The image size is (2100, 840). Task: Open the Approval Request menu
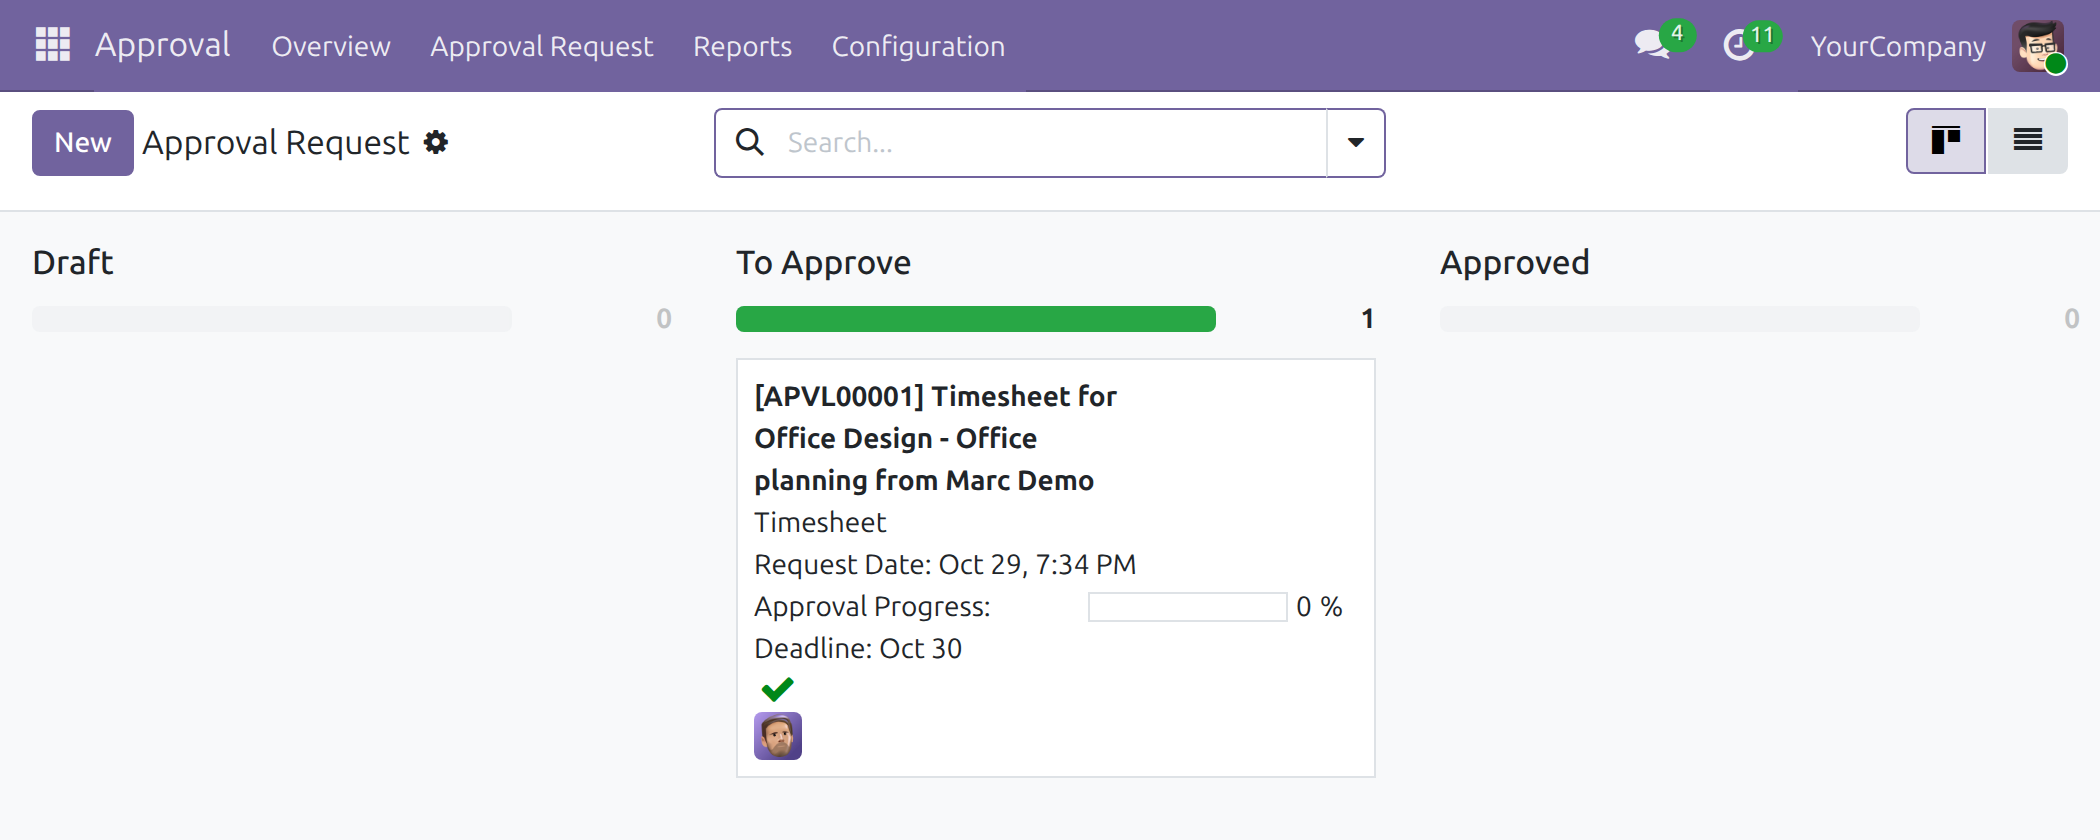click(x=541, y=46)
